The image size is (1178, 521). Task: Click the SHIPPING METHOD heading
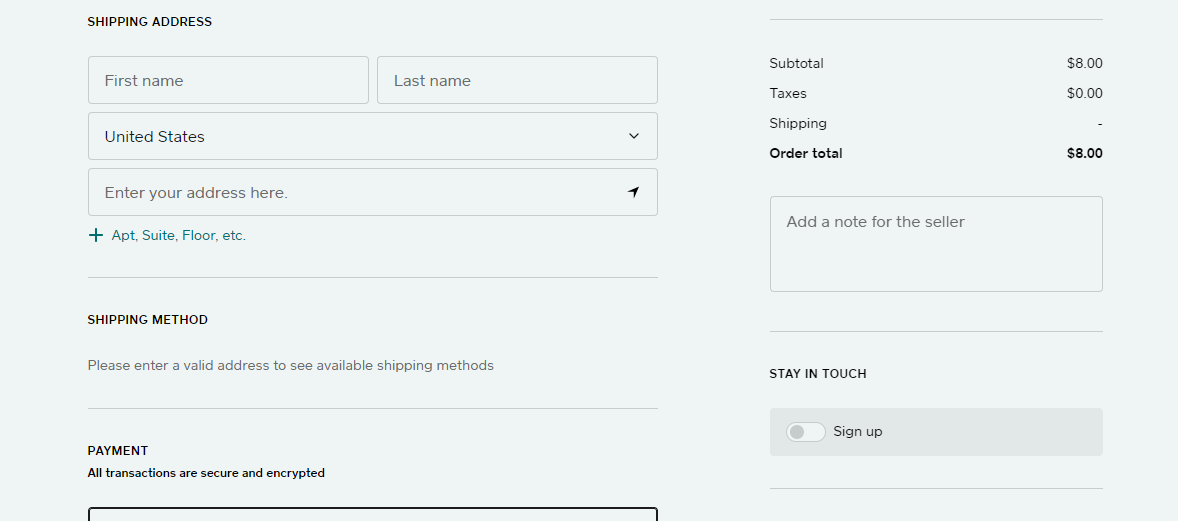pos(148,320)
